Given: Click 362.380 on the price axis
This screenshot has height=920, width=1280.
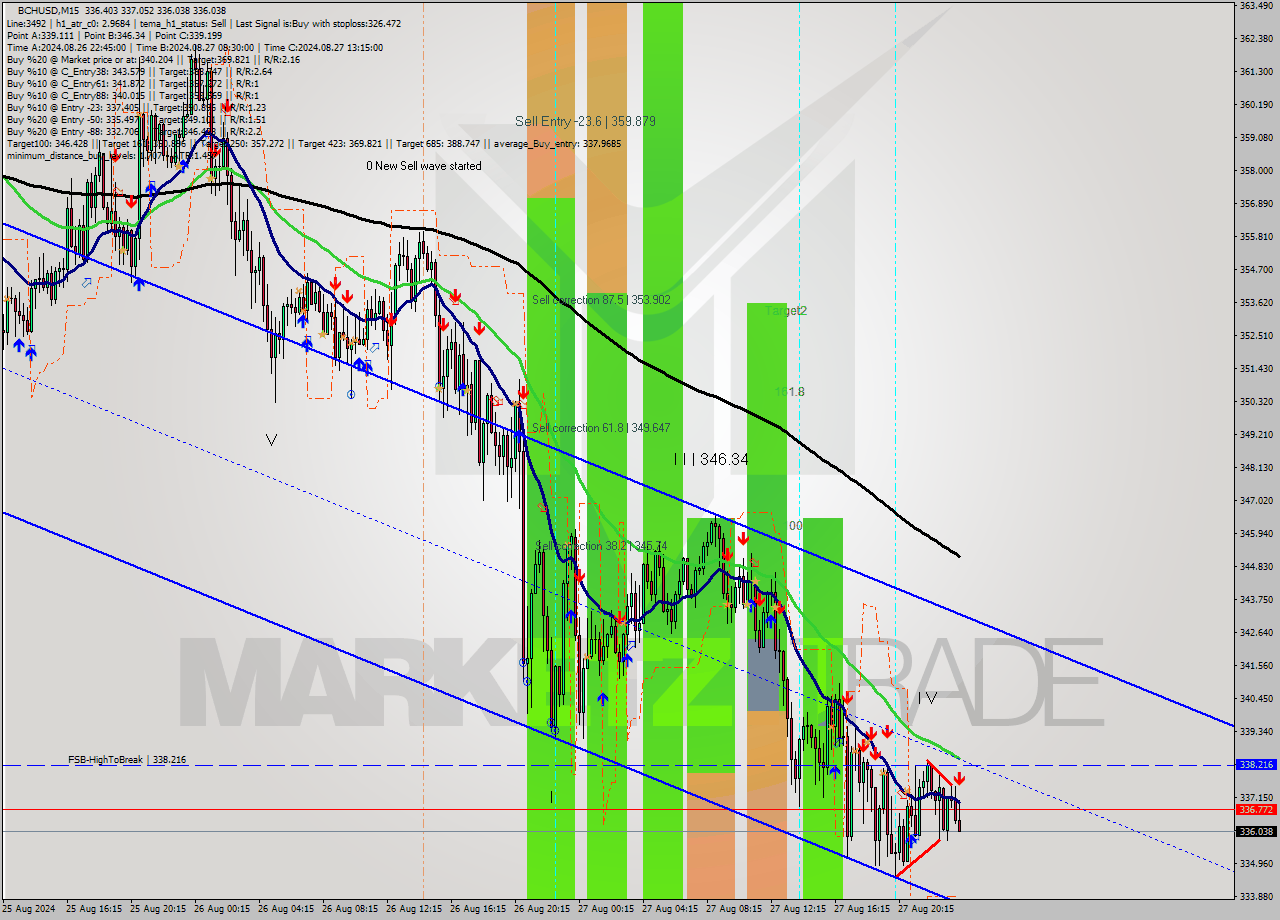Looking at the screenshot, I should [1256, 39].
